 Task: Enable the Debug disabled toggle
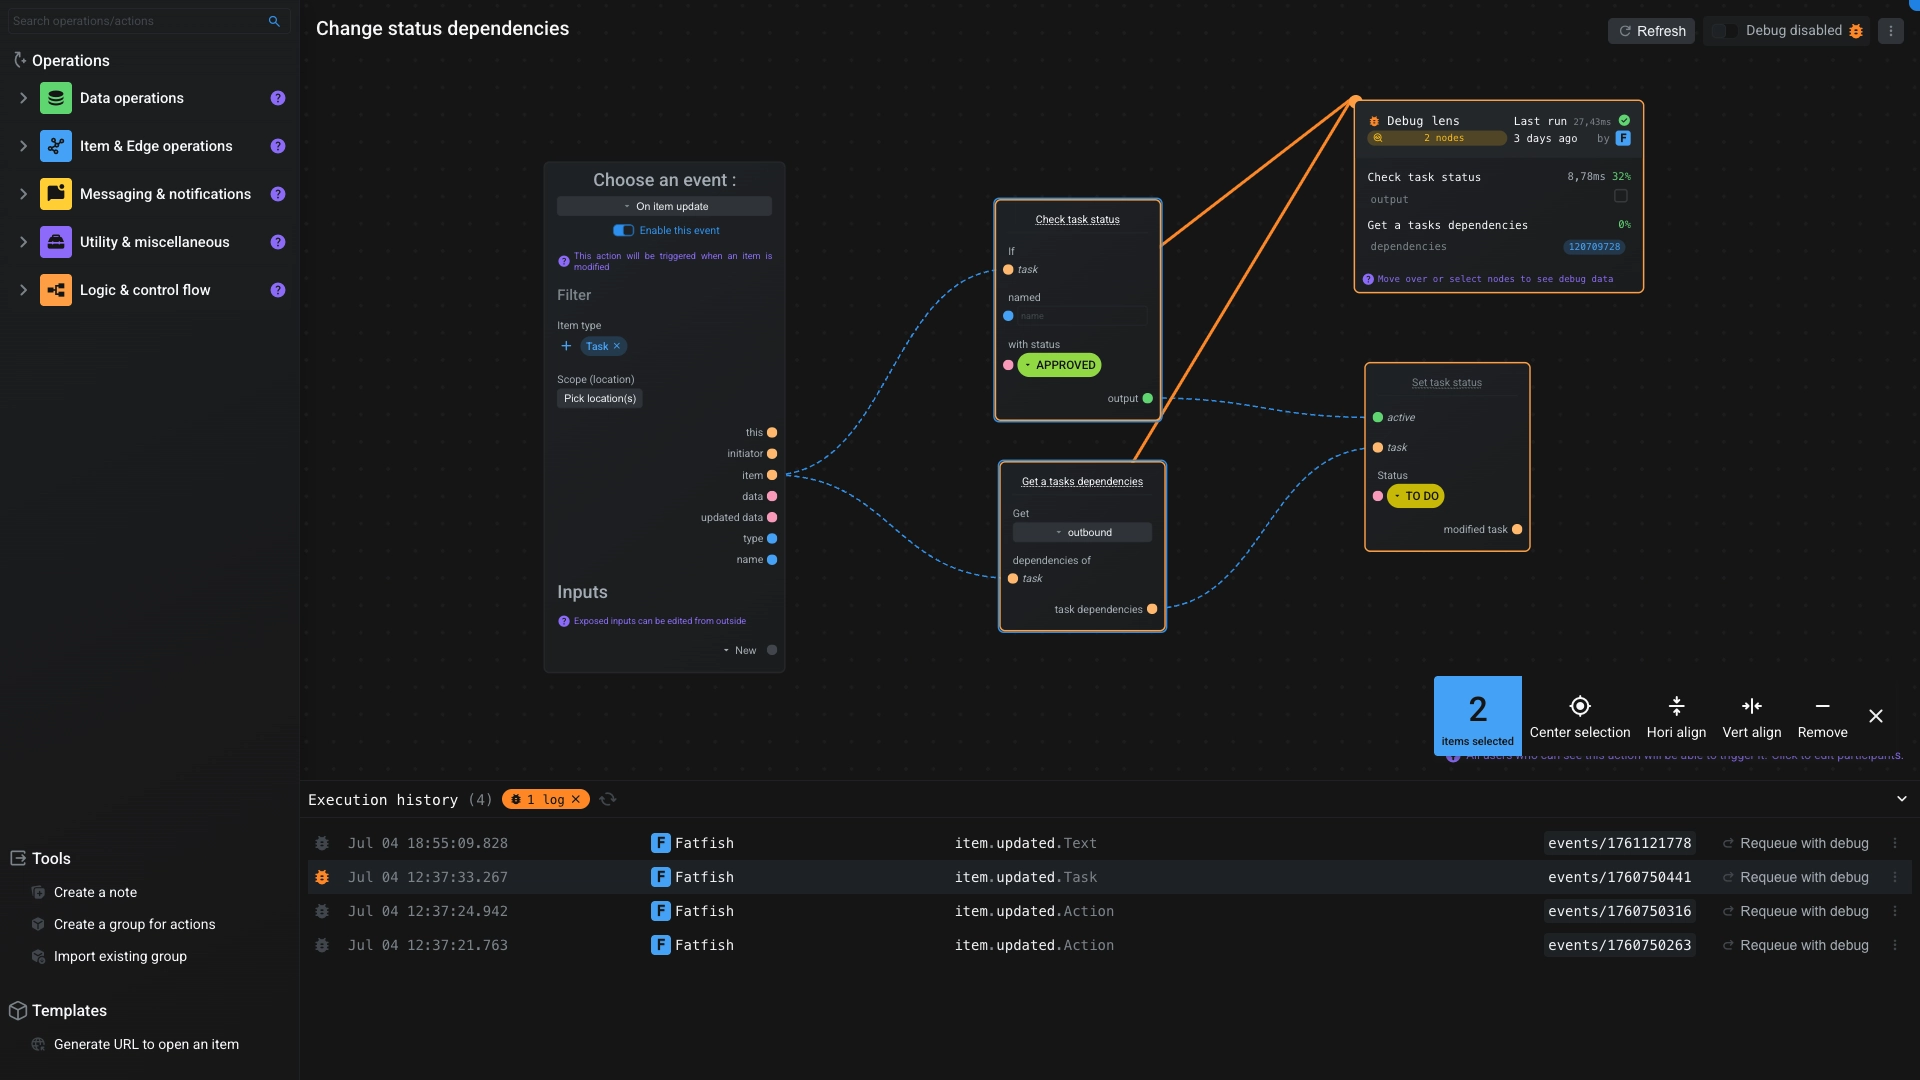click(x=1723, y=31)
